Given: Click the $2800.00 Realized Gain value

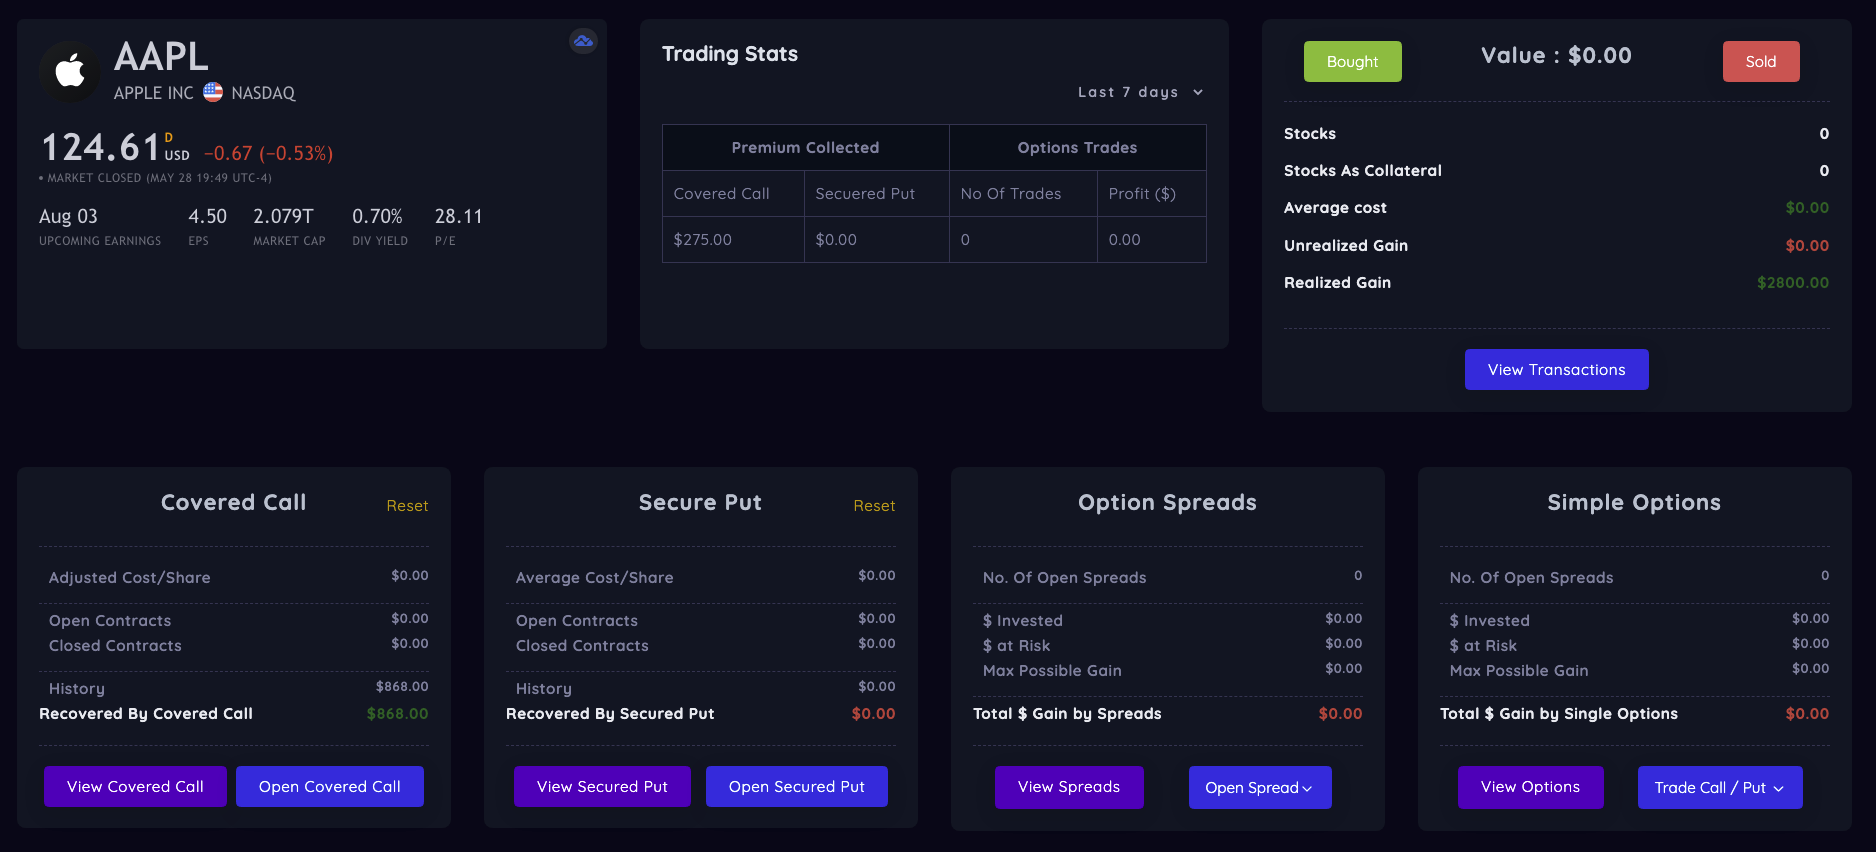Looking at the screenshot, I should (x=1793, y=283).
